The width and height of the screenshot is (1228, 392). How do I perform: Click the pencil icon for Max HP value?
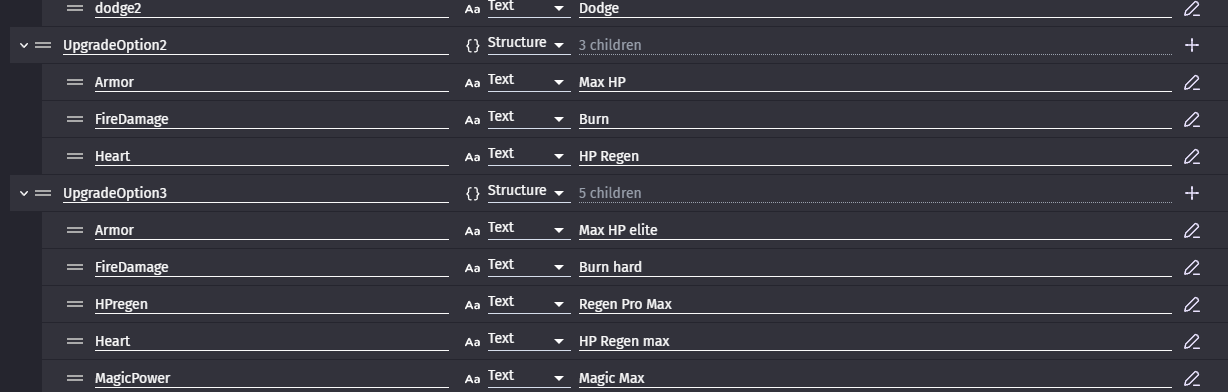pyautogui.click(x=1191, y=82)
